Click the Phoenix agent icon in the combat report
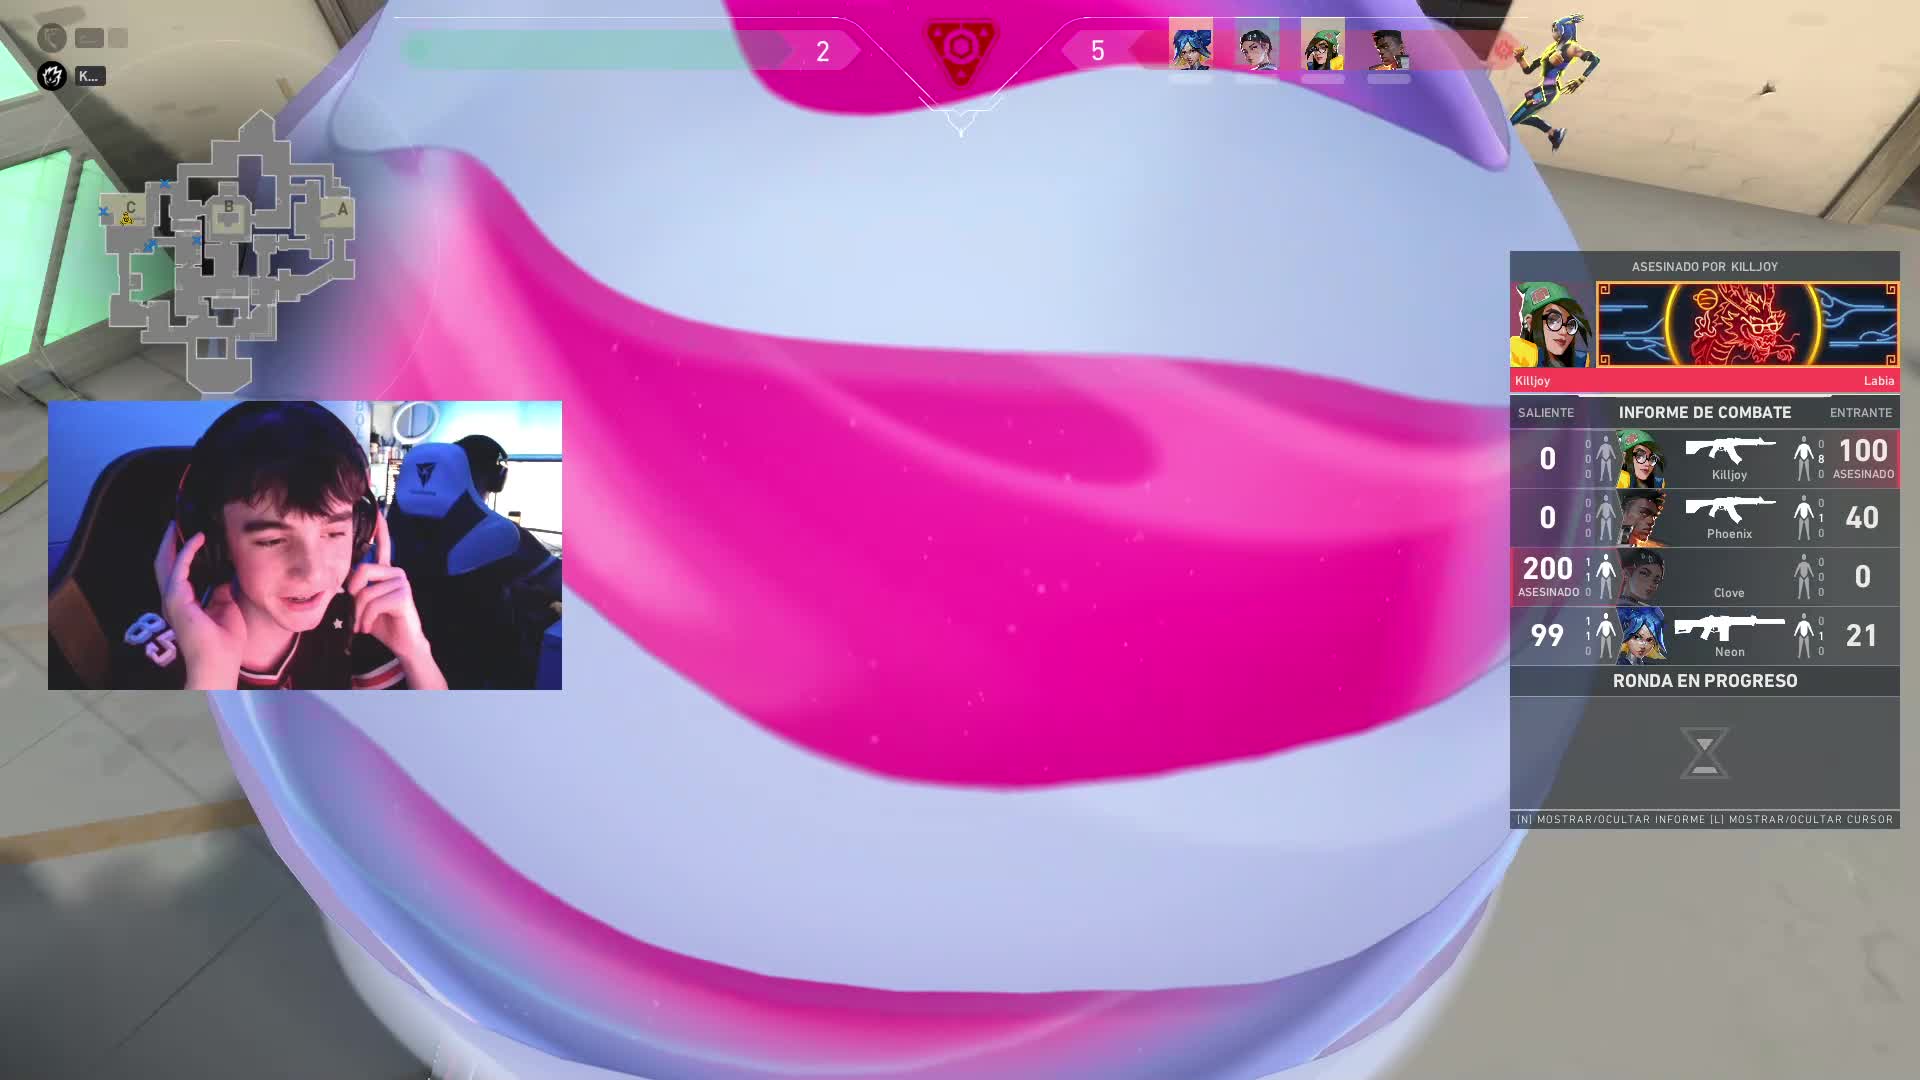Image resolution: width=1920 pixels, height=1080 pixels. [x=1640, y=518]
